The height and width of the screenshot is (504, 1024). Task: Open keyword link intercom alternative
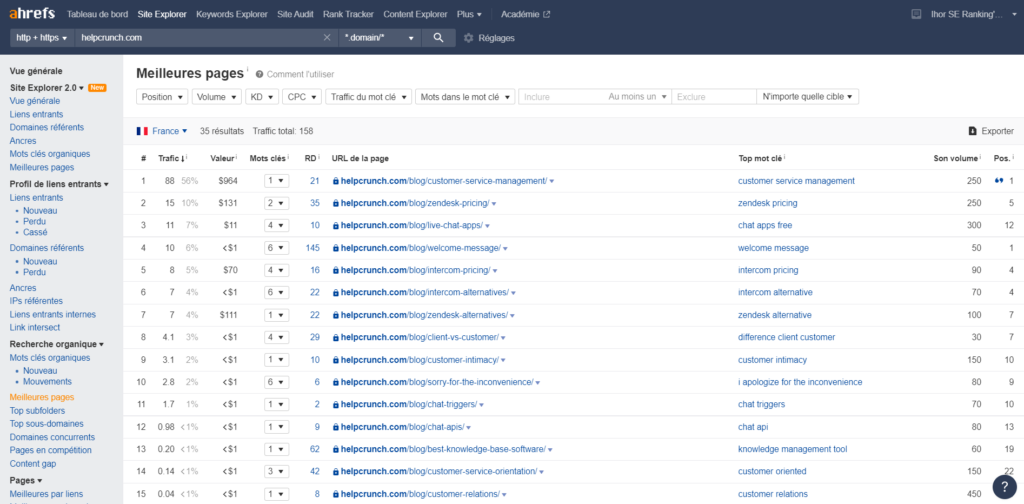click(x=775, y=292)
